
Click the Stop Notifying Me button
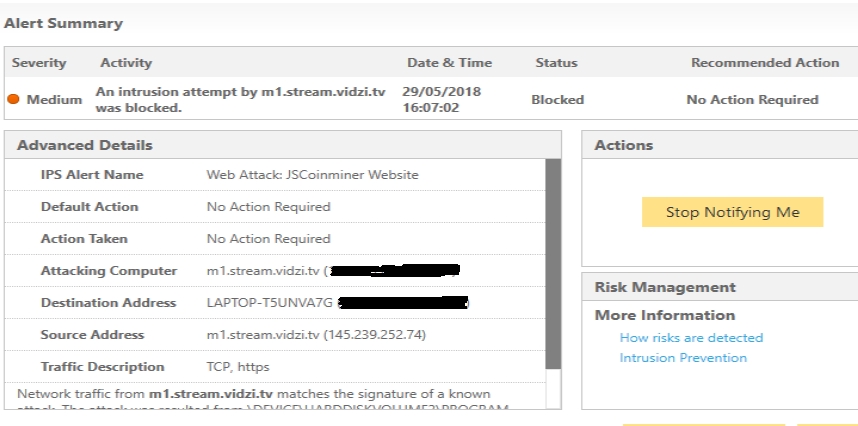[732, 212]
